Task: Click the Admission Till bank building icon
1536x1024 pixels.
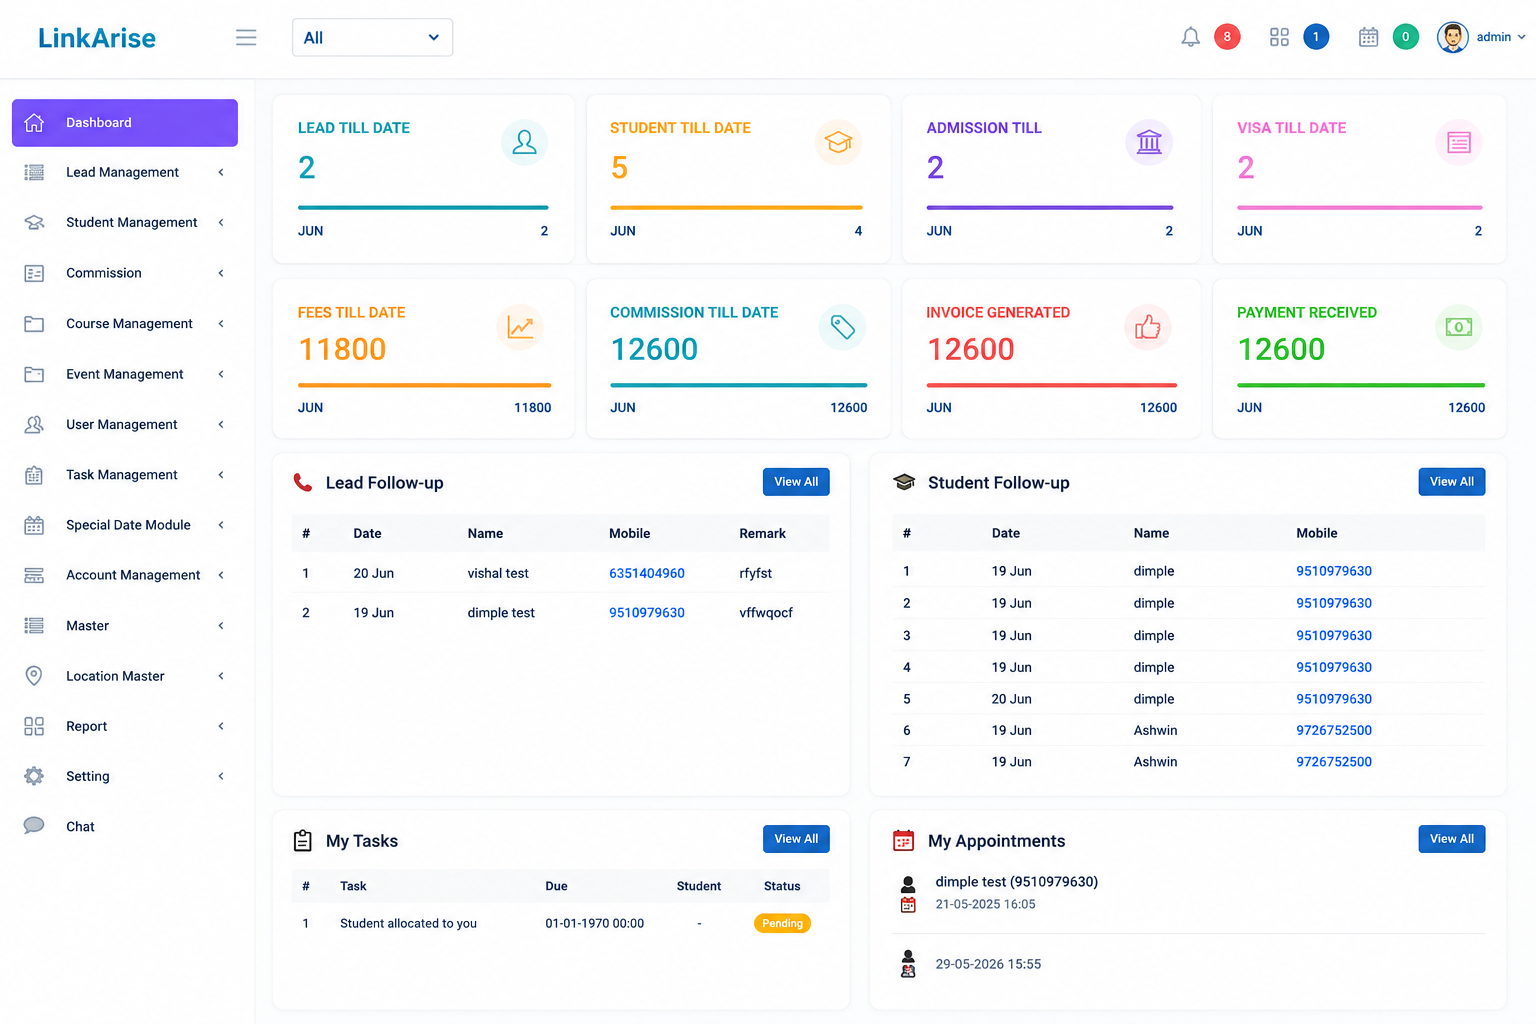Action: (1149, 142)
